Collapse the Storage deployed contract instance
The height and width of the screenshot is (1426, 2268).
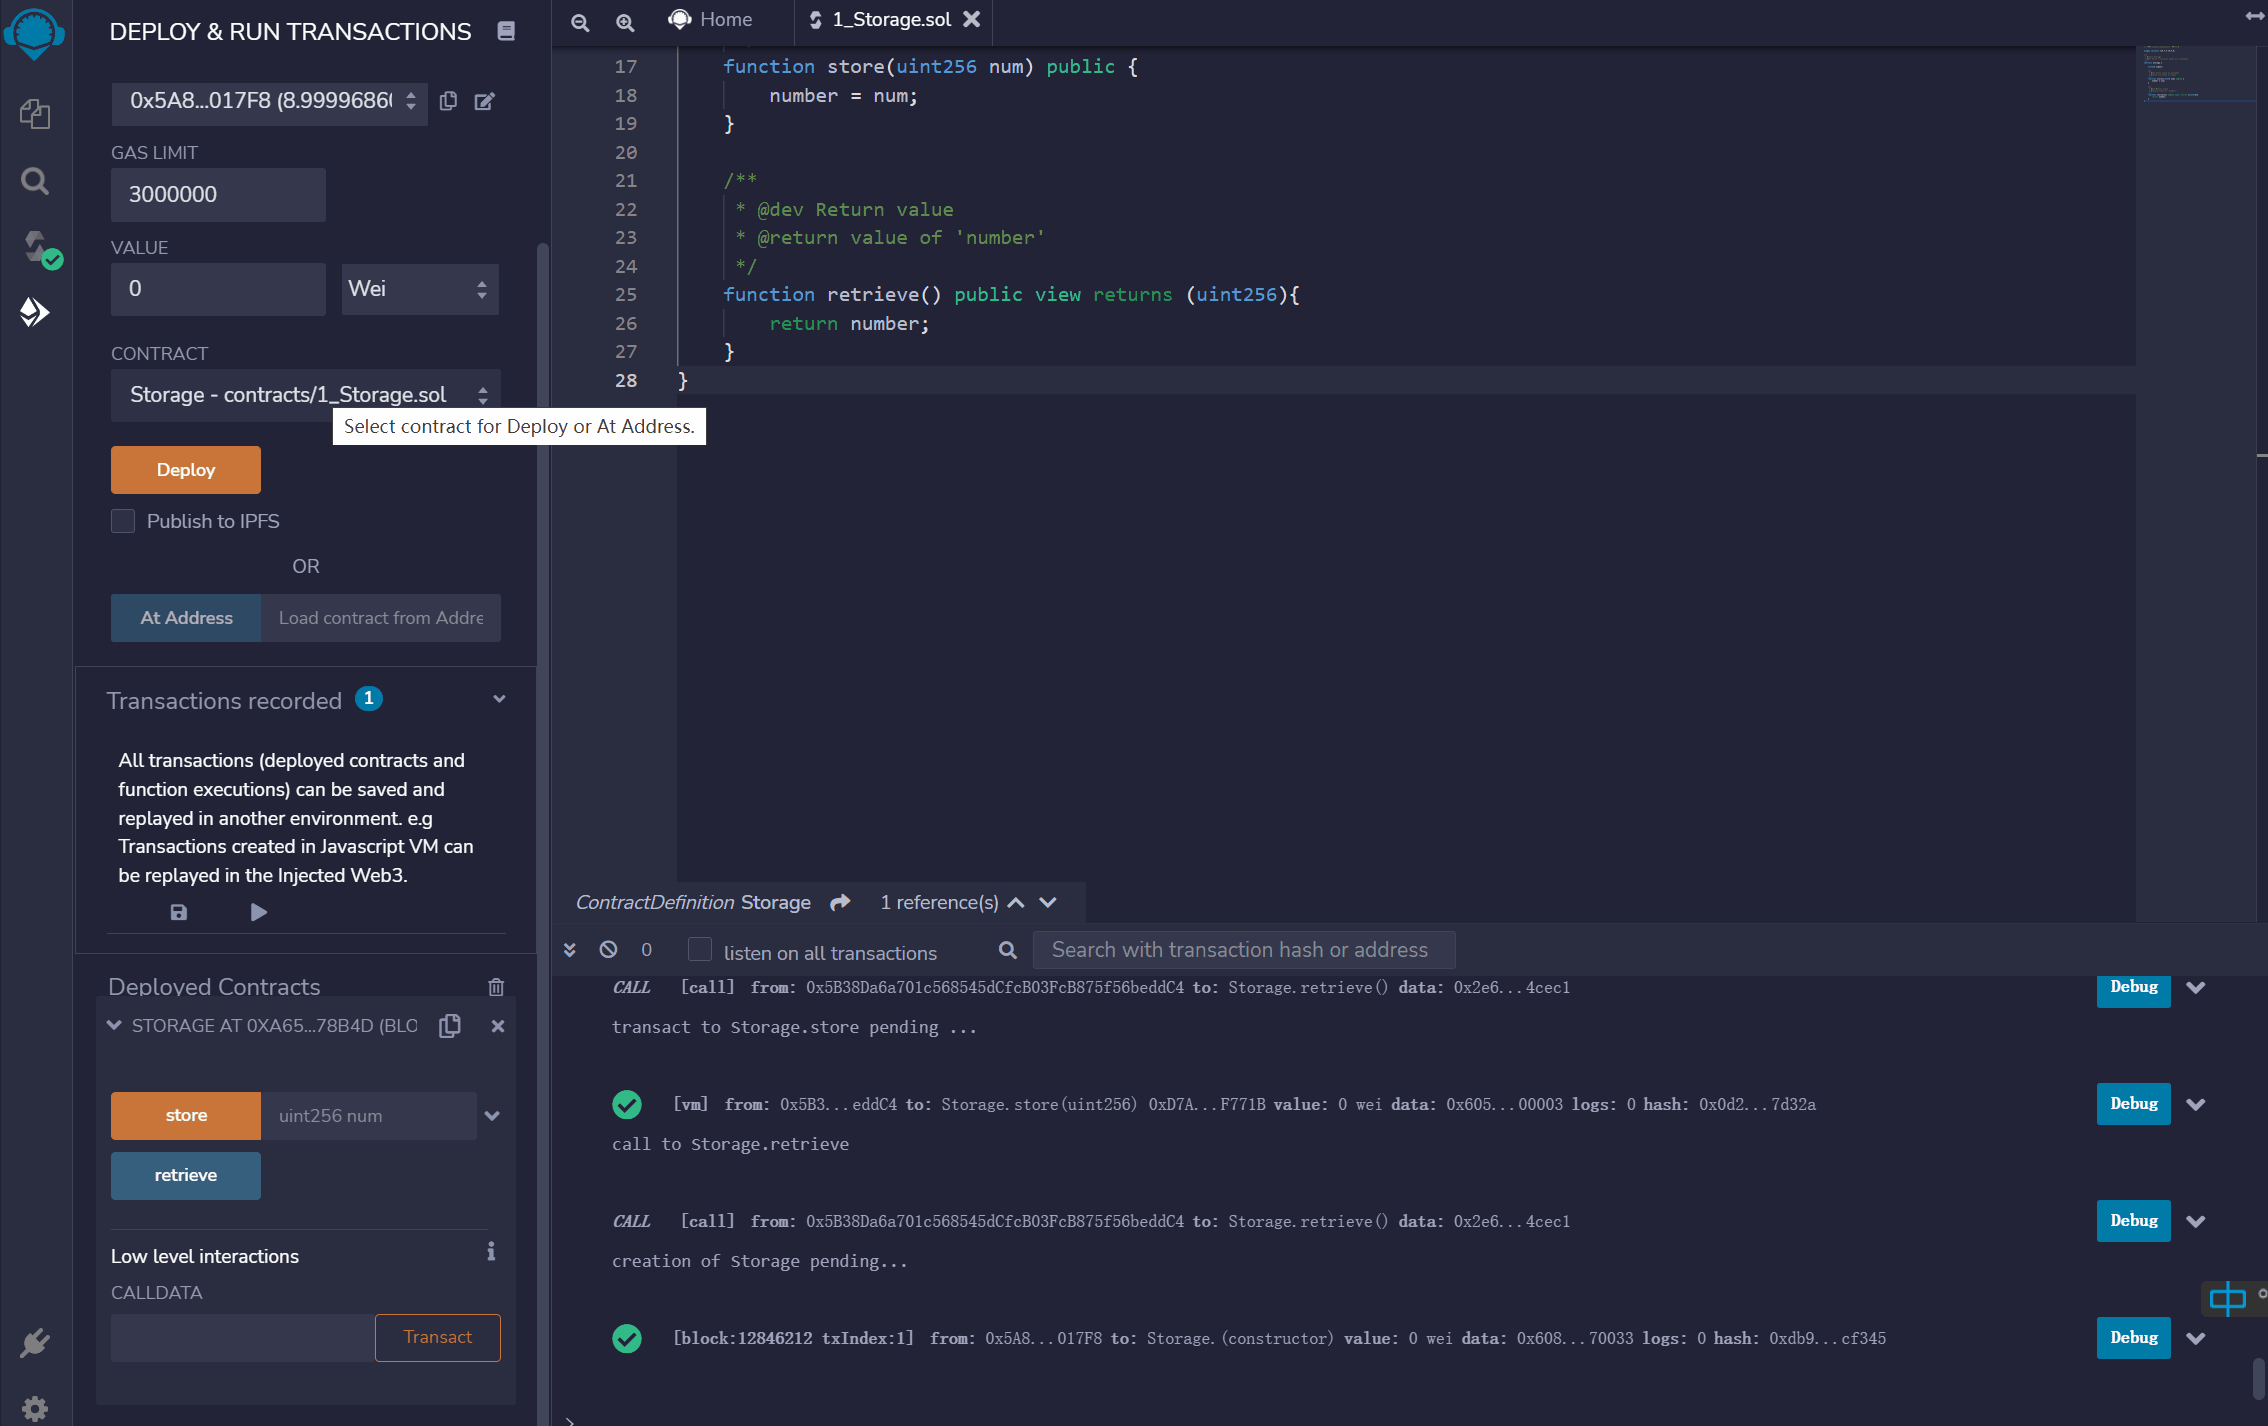click(x=114, y=1026)
